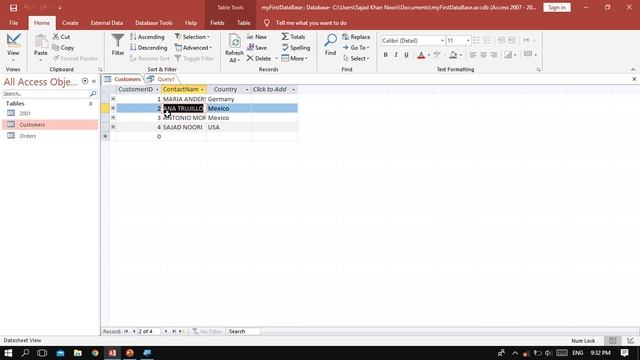
Task: Apply Bold formatting
Action: (x=385, y=55)
